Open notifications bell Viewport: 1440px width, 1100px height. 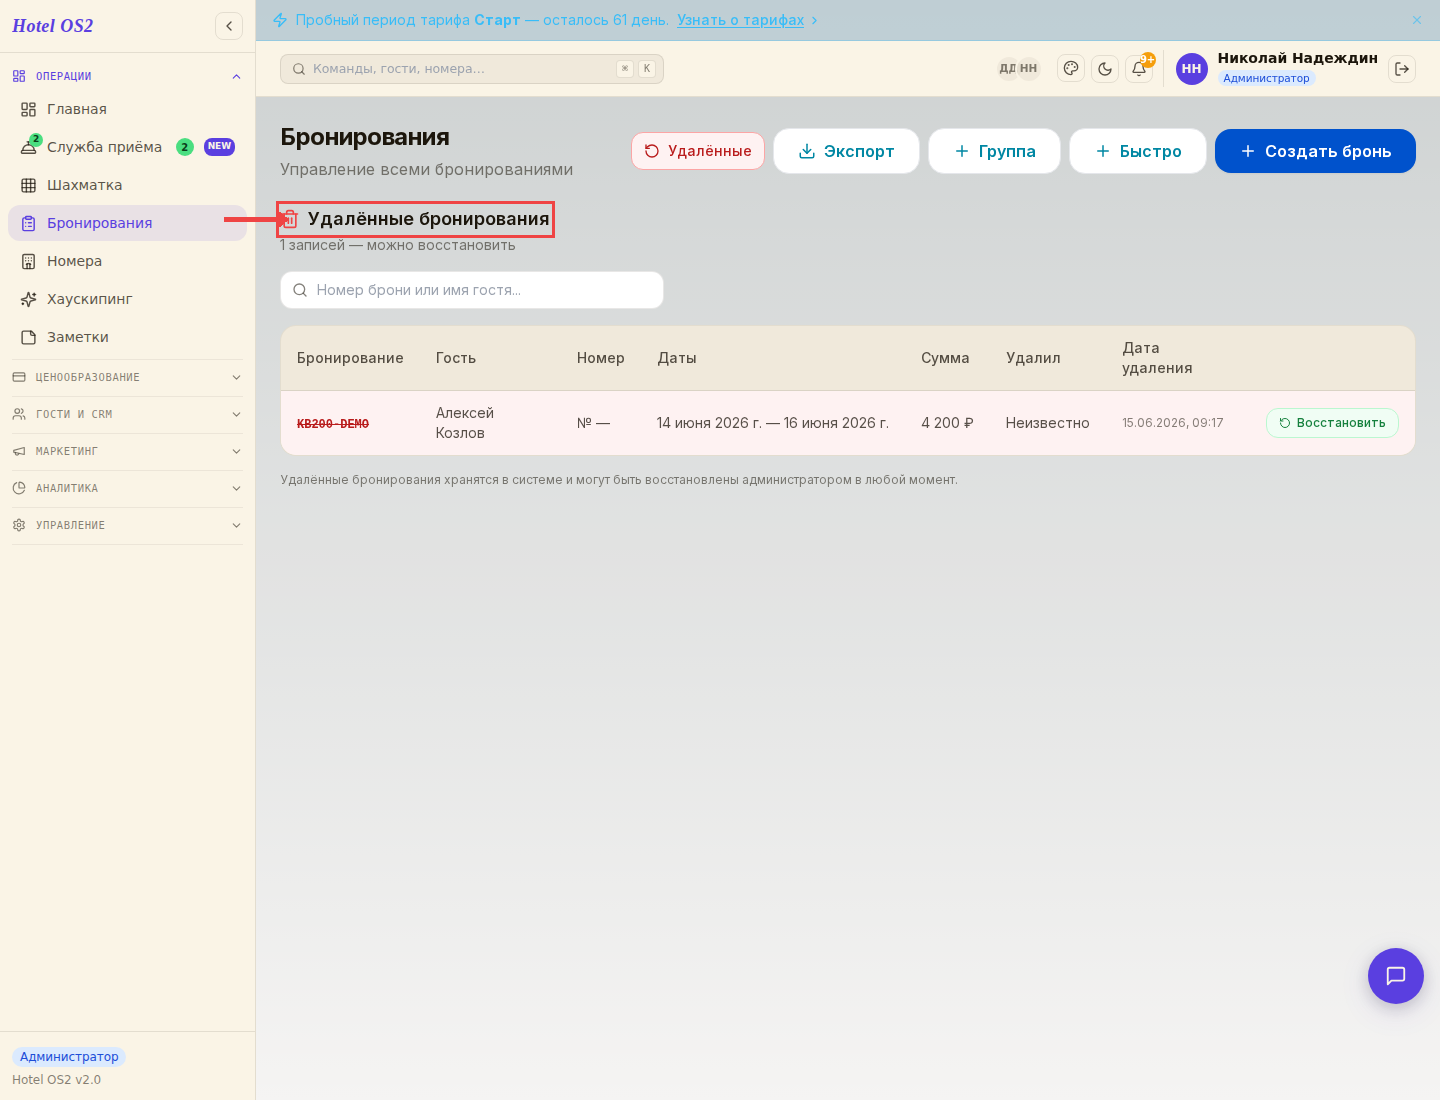(1139, 69)
